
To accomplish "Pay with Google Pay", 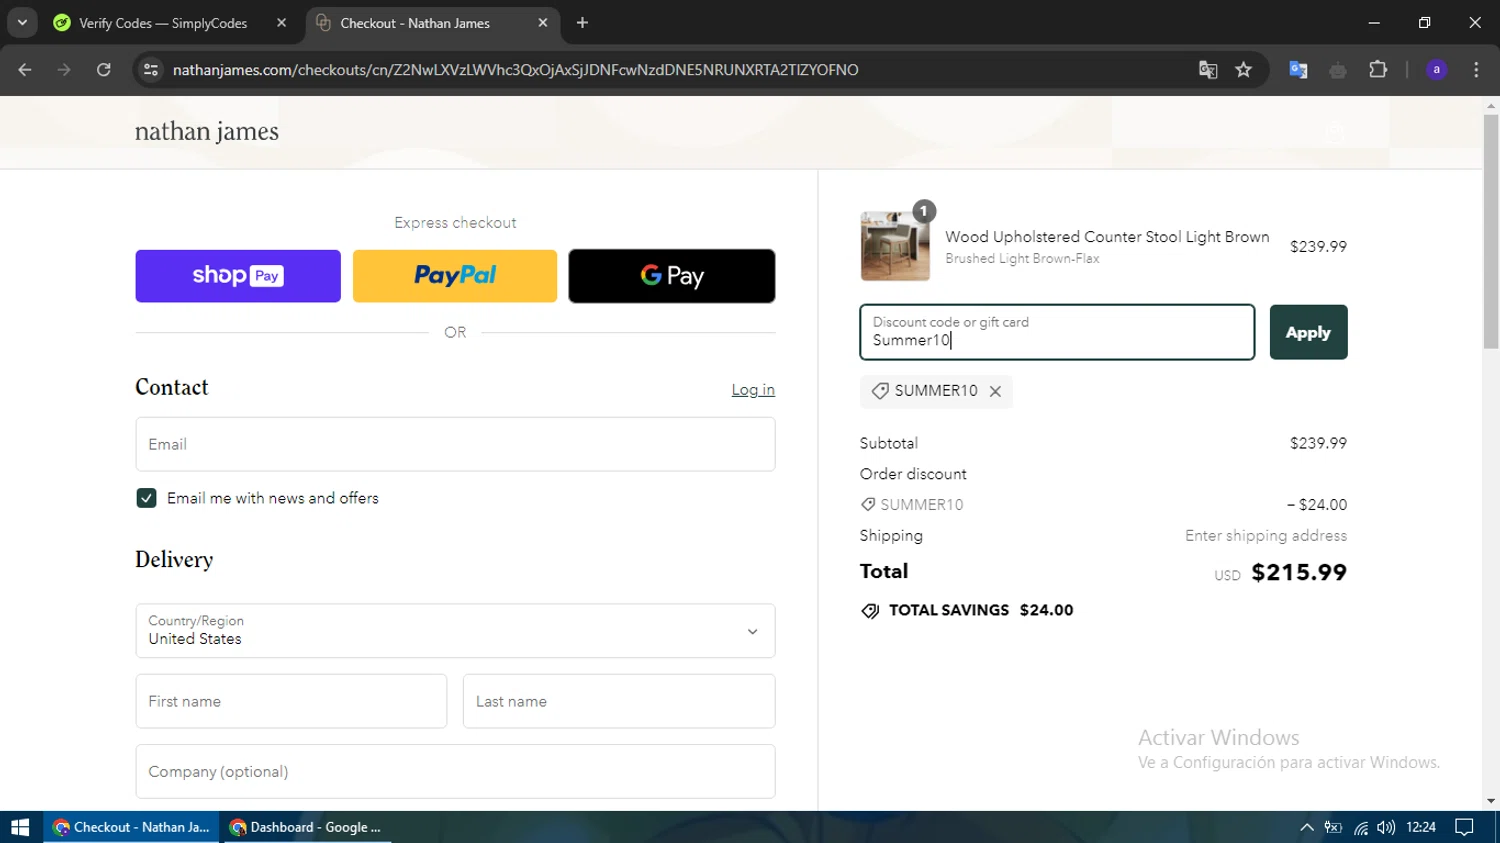I will click(672, 276).
